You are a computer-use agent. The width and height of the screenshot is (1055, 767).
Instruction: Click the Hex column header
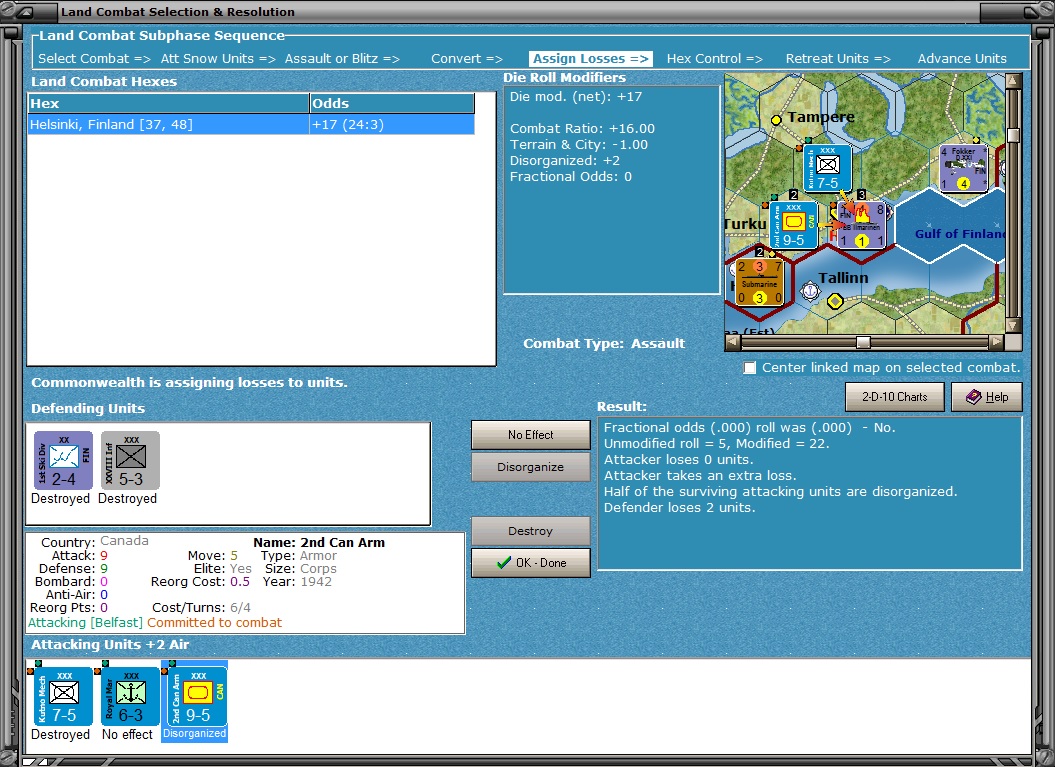coord(168,103)
